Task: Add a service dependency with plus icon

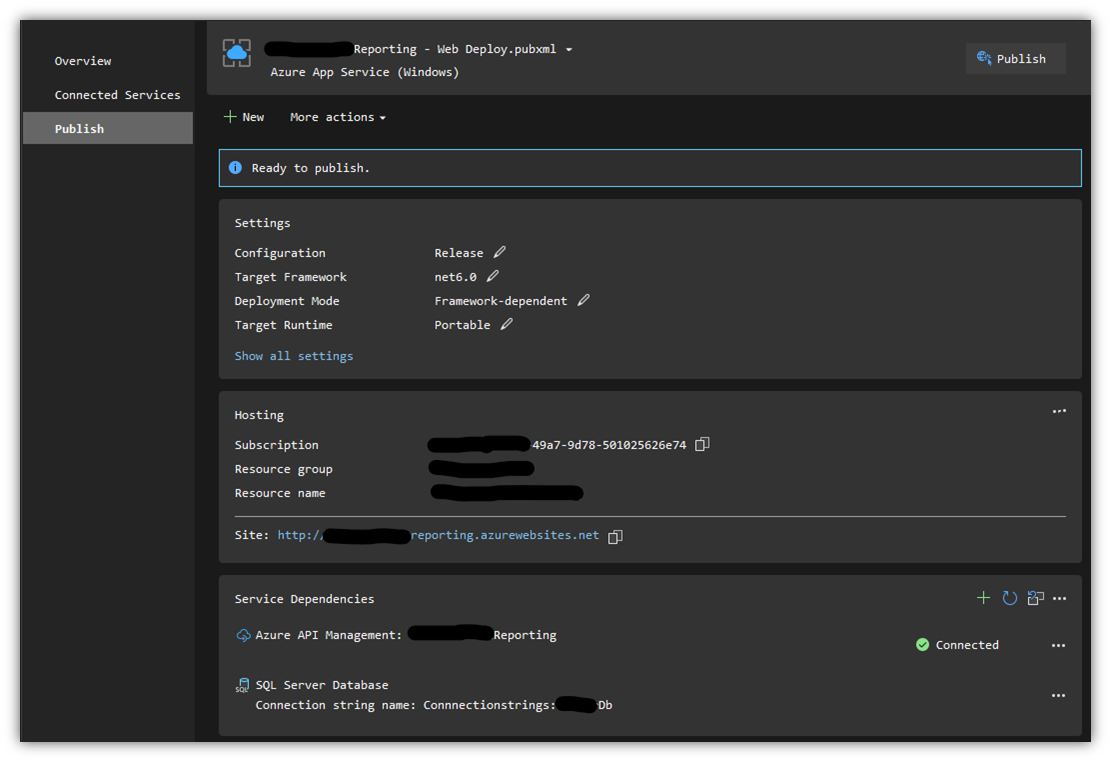Action: point(983,598)
